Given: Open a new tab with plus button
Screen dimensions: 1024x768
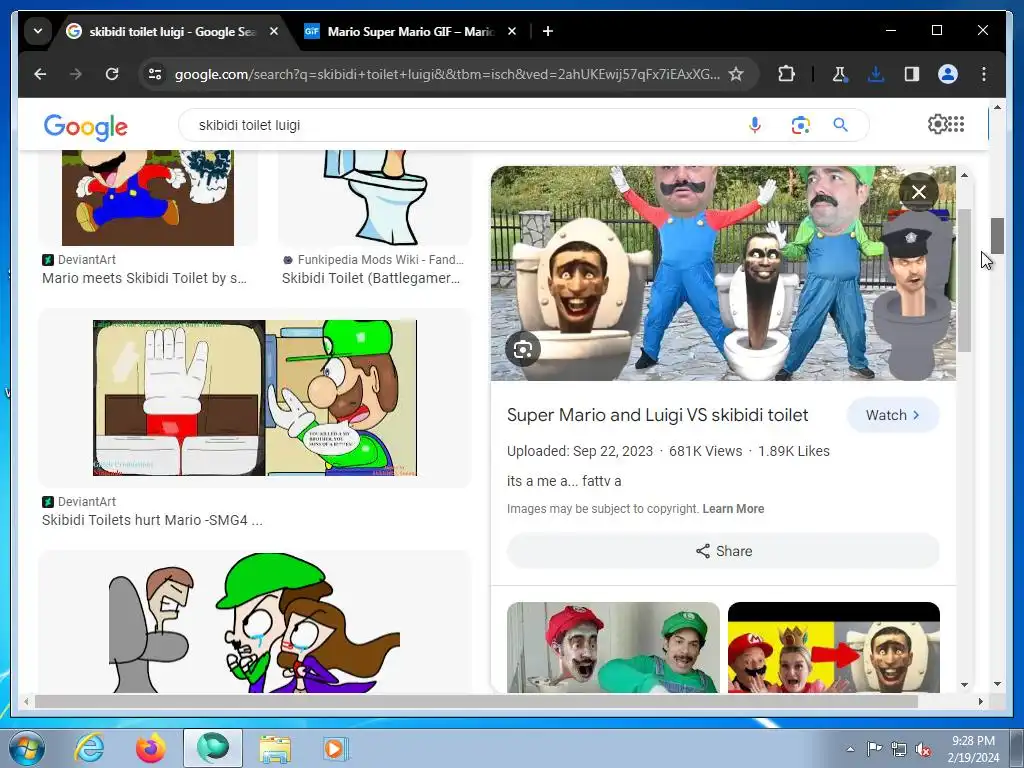Looking at the screenshot, I should [548, 31].
